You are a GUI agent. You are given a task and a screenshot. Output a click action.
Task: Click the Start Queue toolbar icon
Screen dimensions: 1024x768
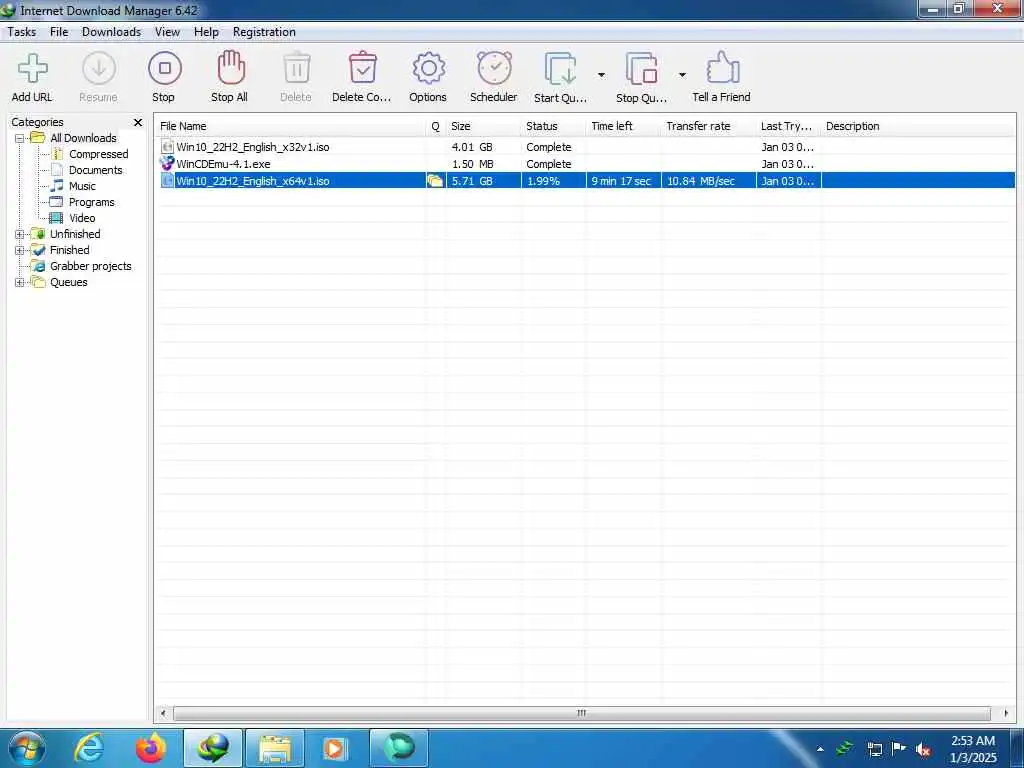[x=560, y=69]
